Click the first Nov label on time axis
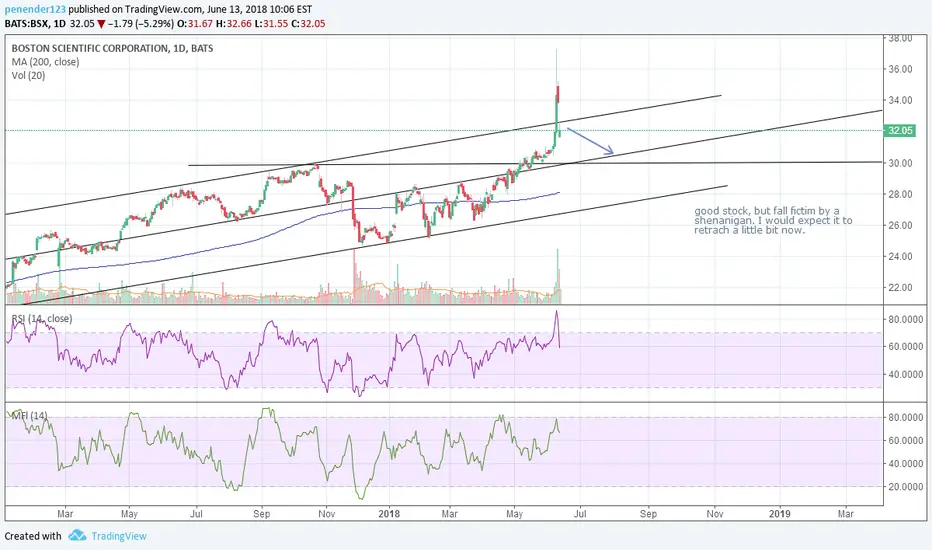The height and width of the screenshot is (550, 932). pos(326,514)
